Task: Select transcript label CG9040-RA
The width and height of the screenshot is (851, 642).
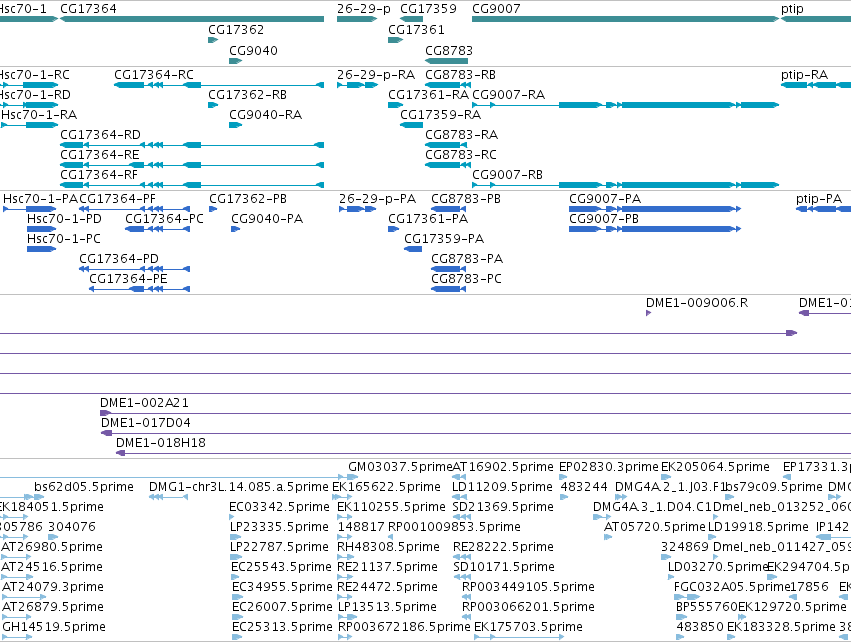Action: coord(265,115)
